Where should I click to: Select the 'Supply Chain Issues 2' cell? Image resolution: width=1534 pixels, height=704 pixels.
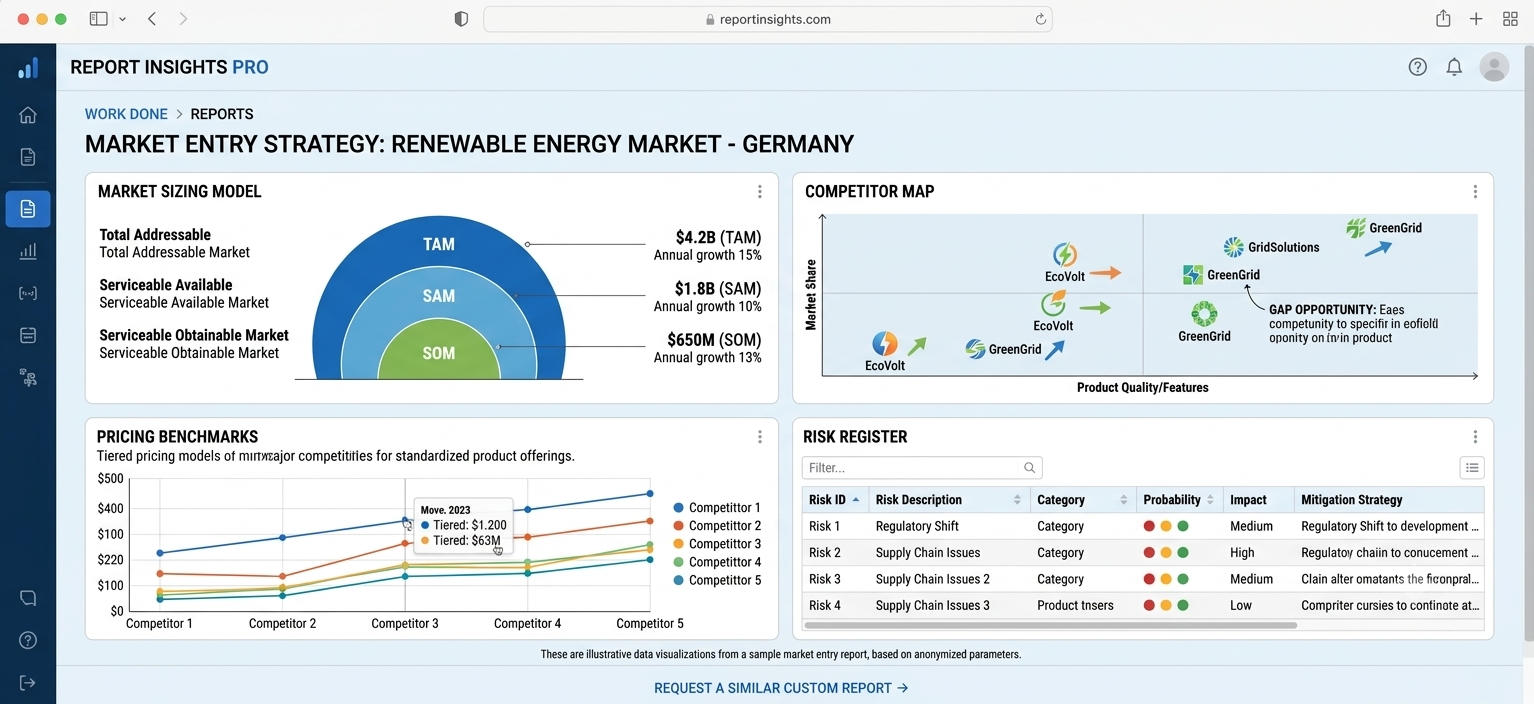932,579
